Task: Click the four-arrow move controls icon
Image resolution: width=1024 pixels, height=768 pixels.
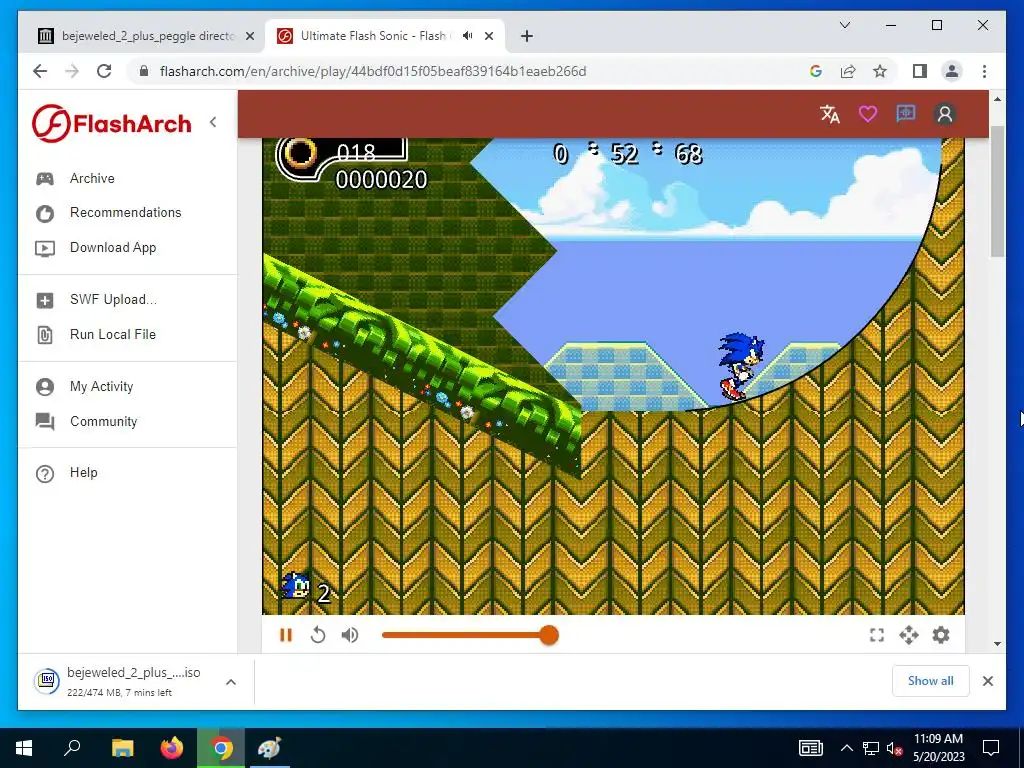Action: click(x=909, y=635)
